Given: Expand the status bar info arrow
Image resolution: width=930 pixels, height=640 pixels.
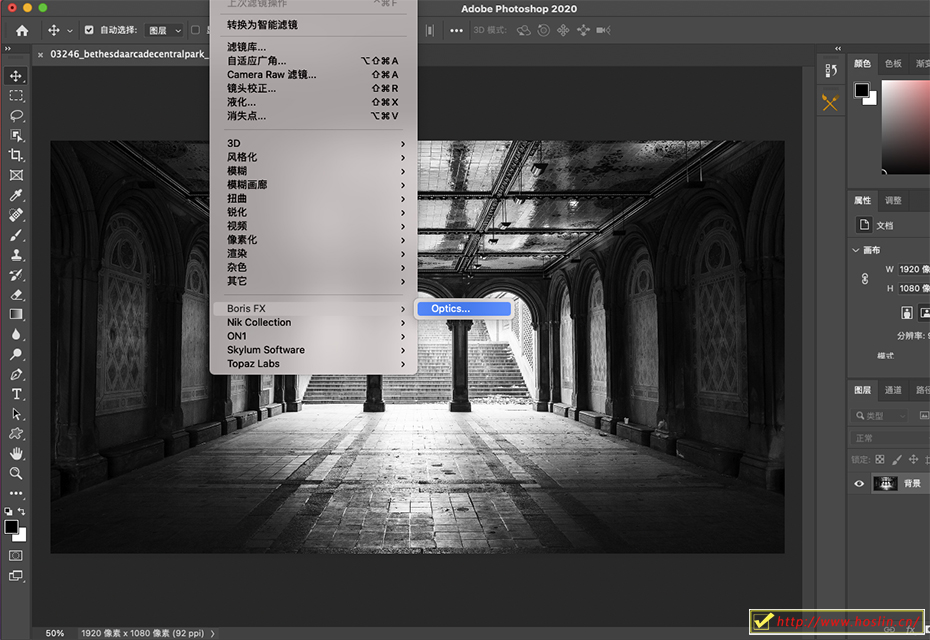Looking at the screenshot, I should tap(213, 633).
